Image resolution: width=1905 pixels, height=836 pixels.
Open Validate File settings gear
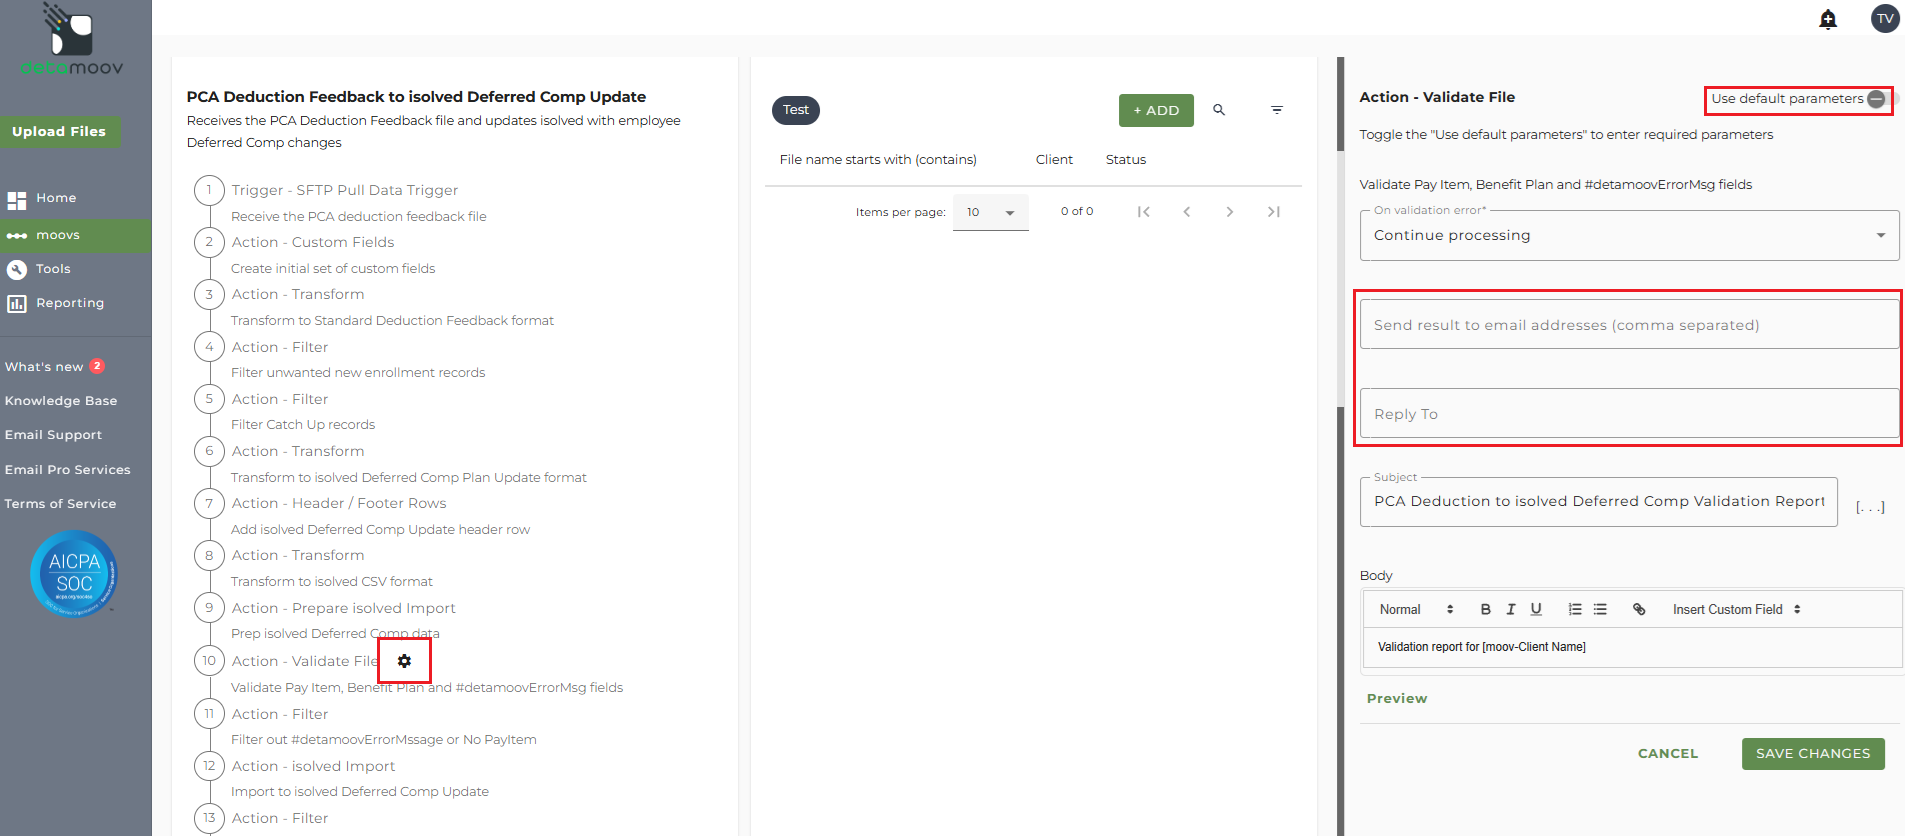pyautogui.click(x=404, y=661)
